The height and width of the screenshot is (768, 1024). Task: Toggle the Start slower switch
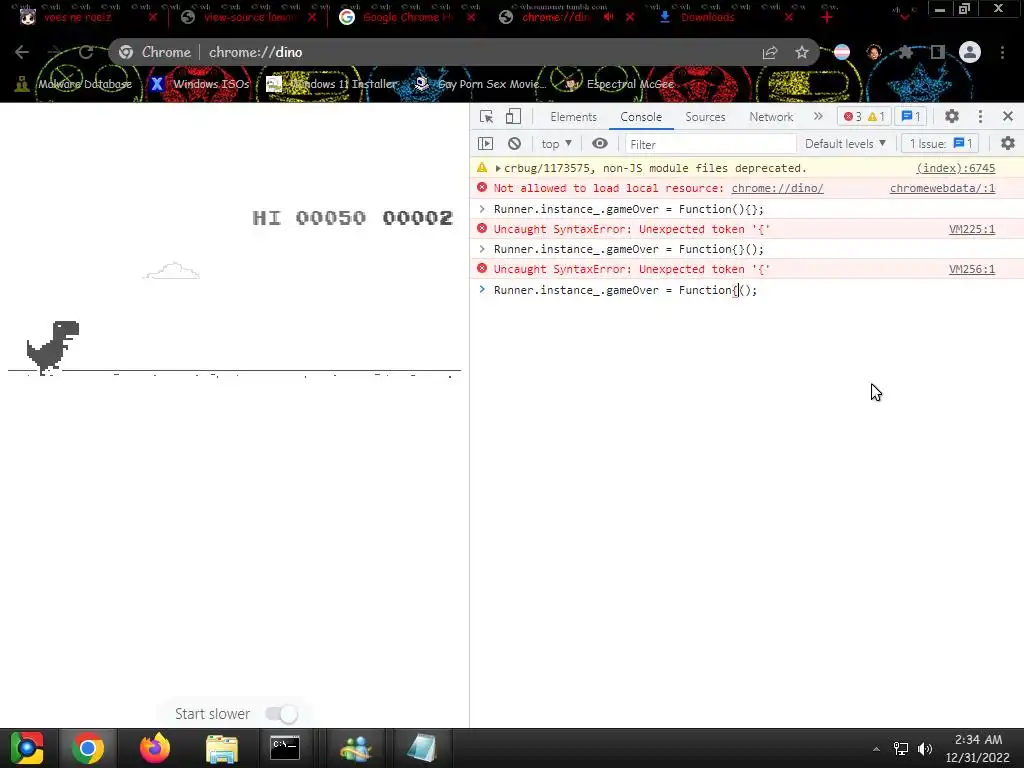click(281, 714)
